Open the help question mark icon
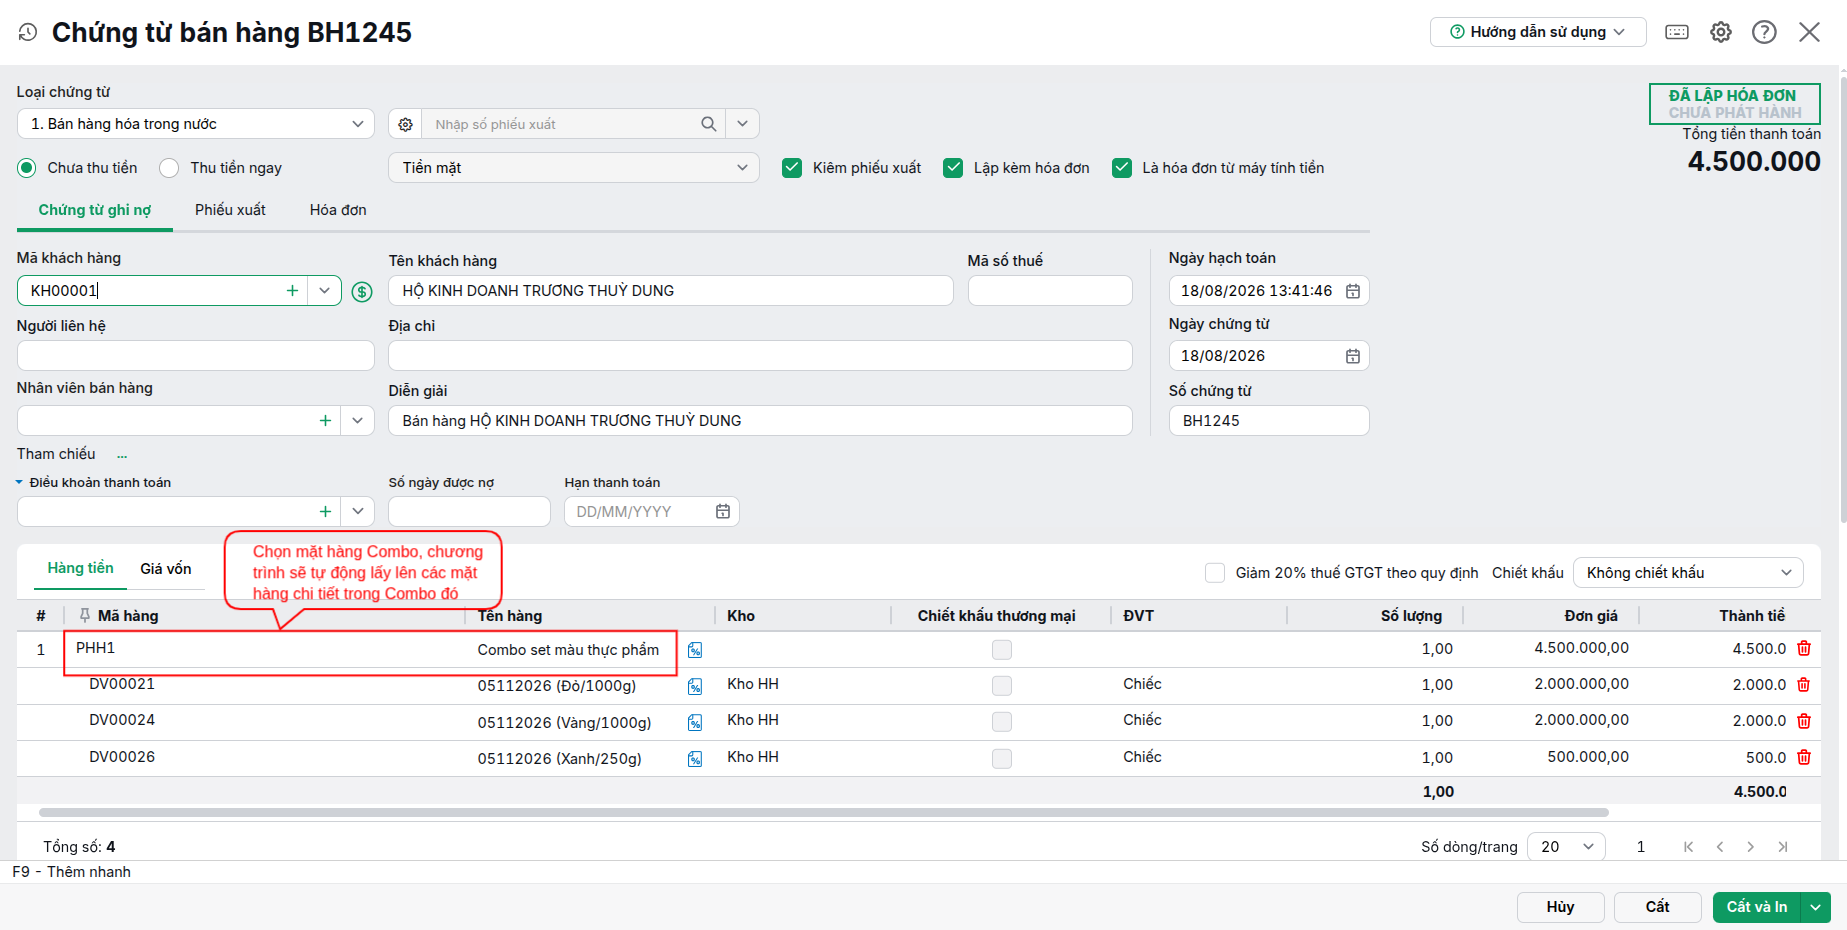The image size is (1847, 930). pyautogui.click(x=1764, y=32)
